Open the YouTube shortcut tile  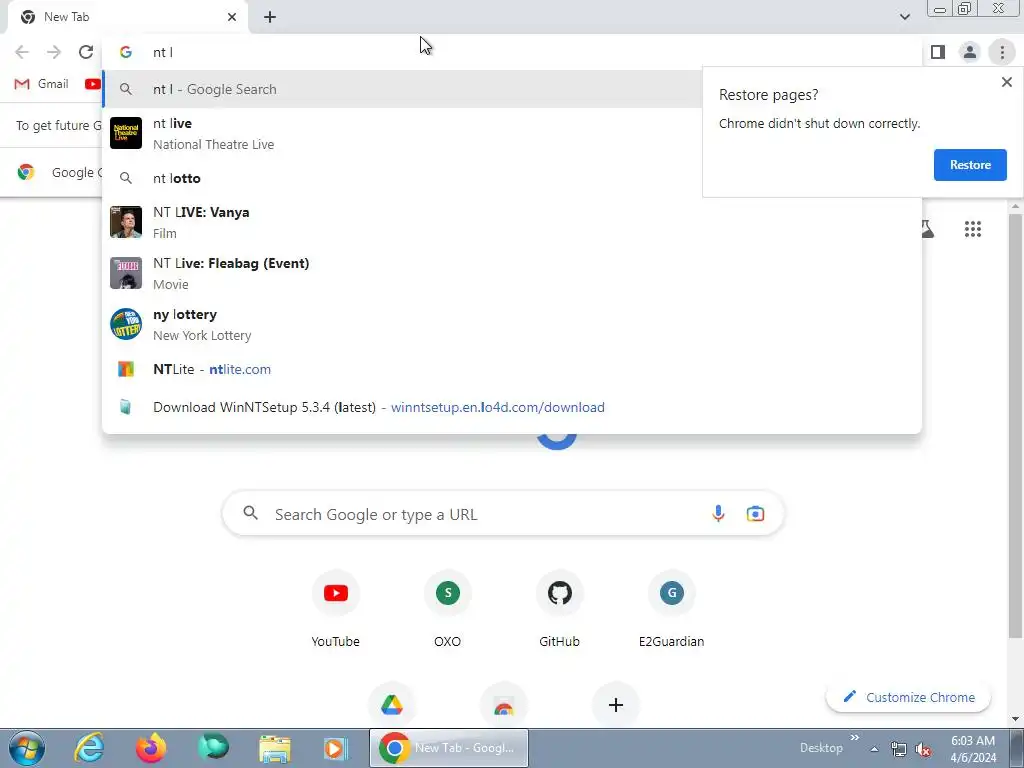click(336, 609)
